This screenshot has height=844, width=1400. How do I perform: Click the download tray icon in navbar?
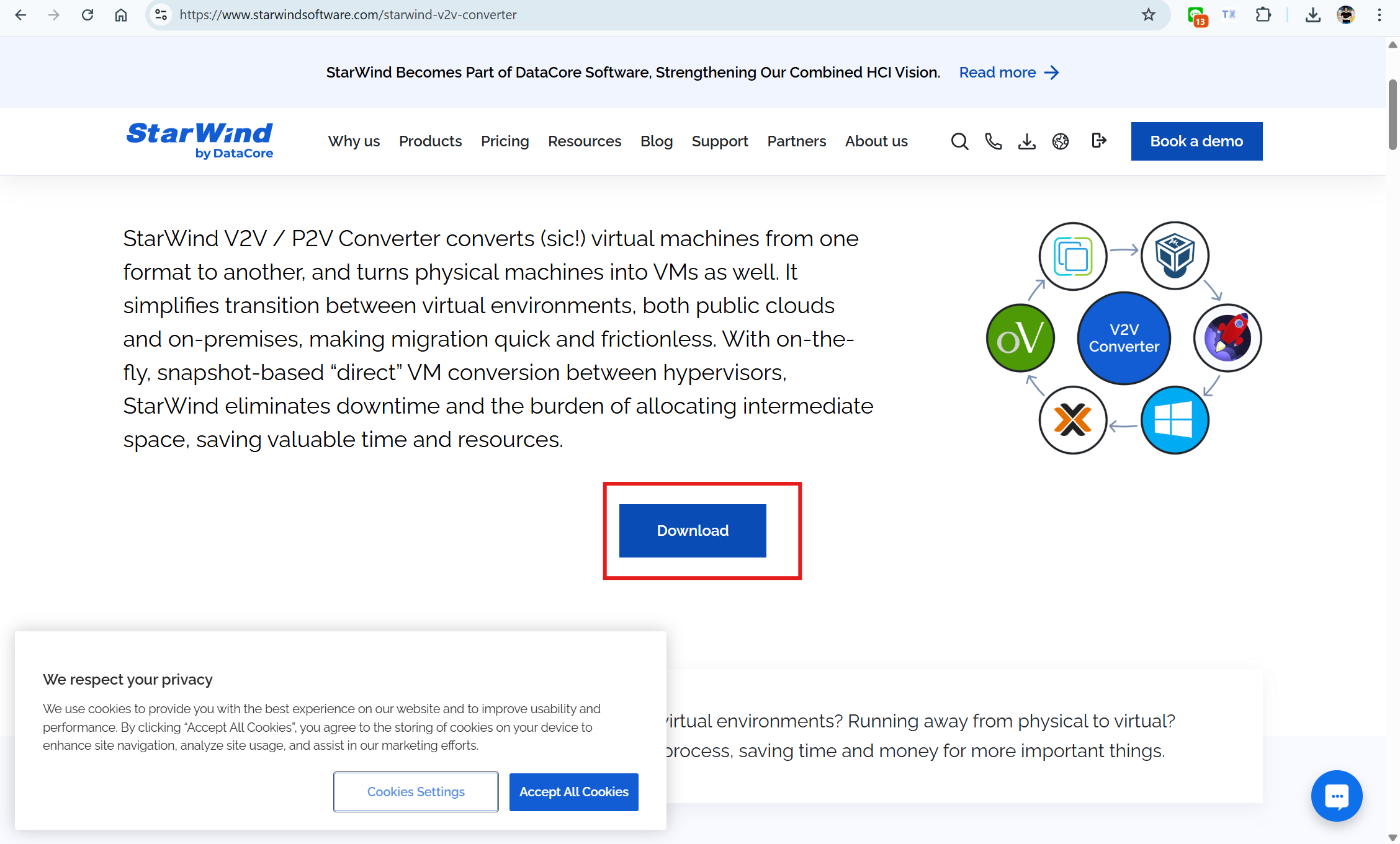tap(1027, 141)
